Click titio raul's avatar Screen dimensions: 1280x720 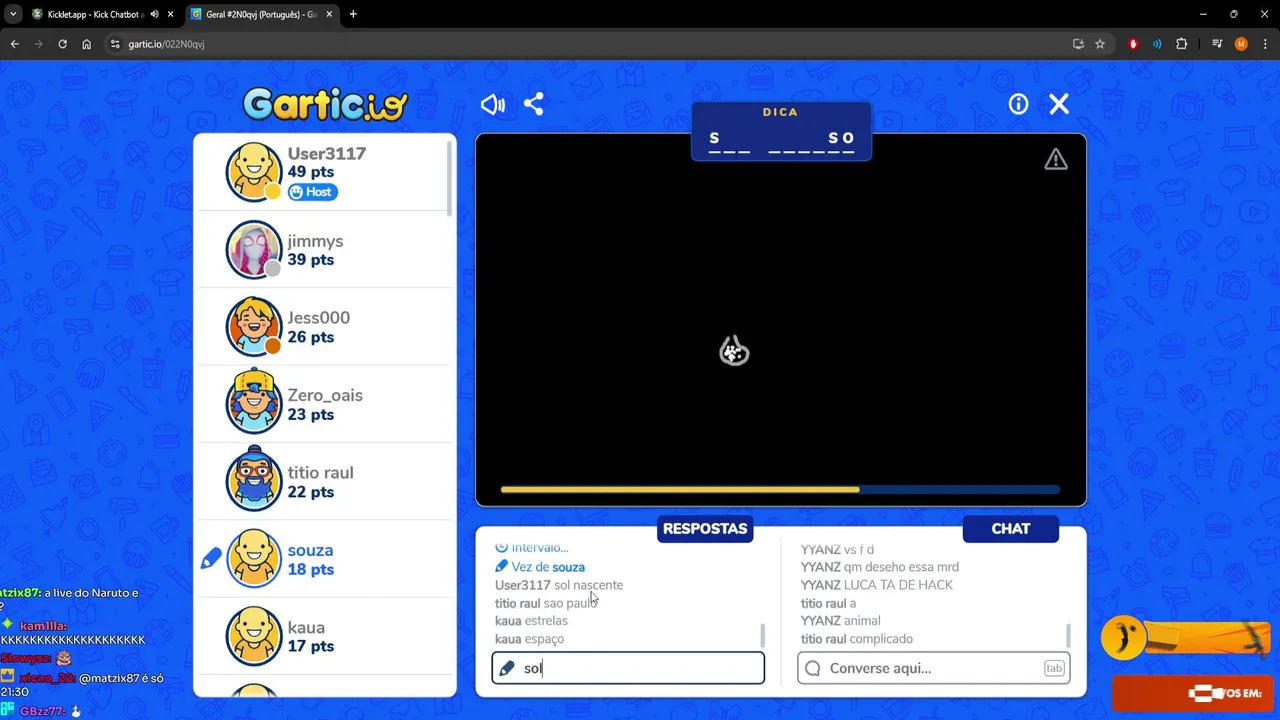click(x=253, y=481)
